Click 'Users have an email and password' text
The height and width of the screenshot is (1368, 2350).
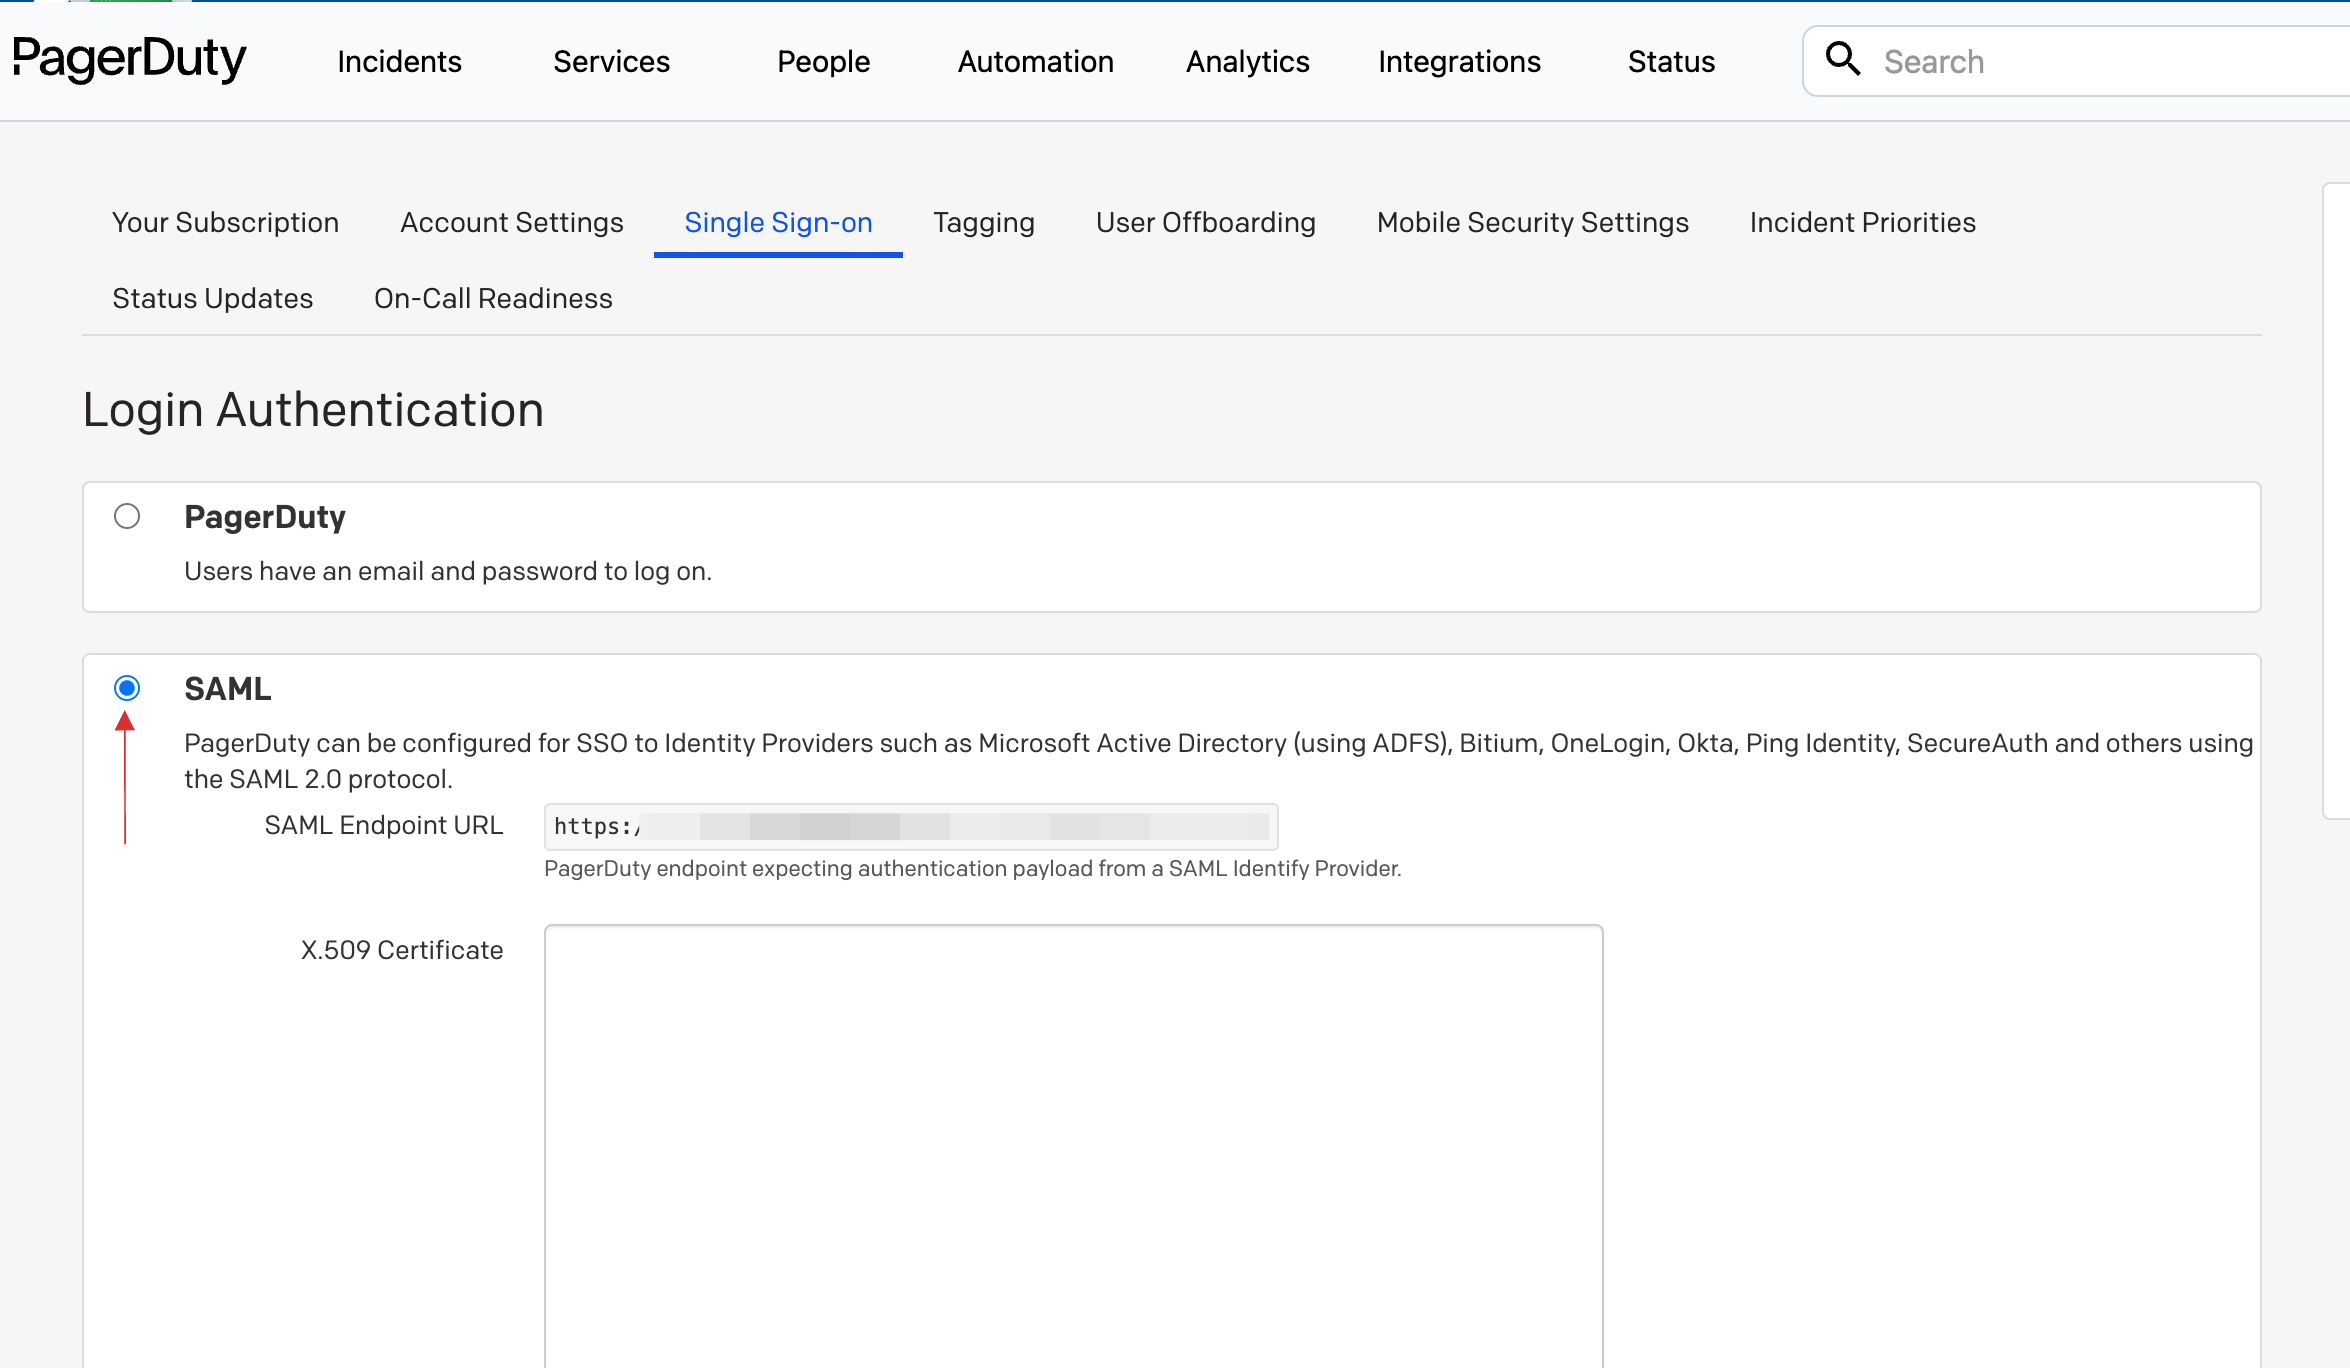coord(448,571)
